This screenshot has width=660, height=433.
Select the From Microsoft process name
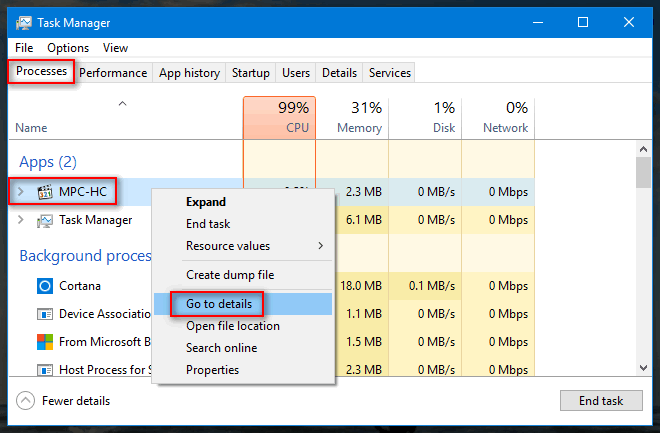[105, 342]
